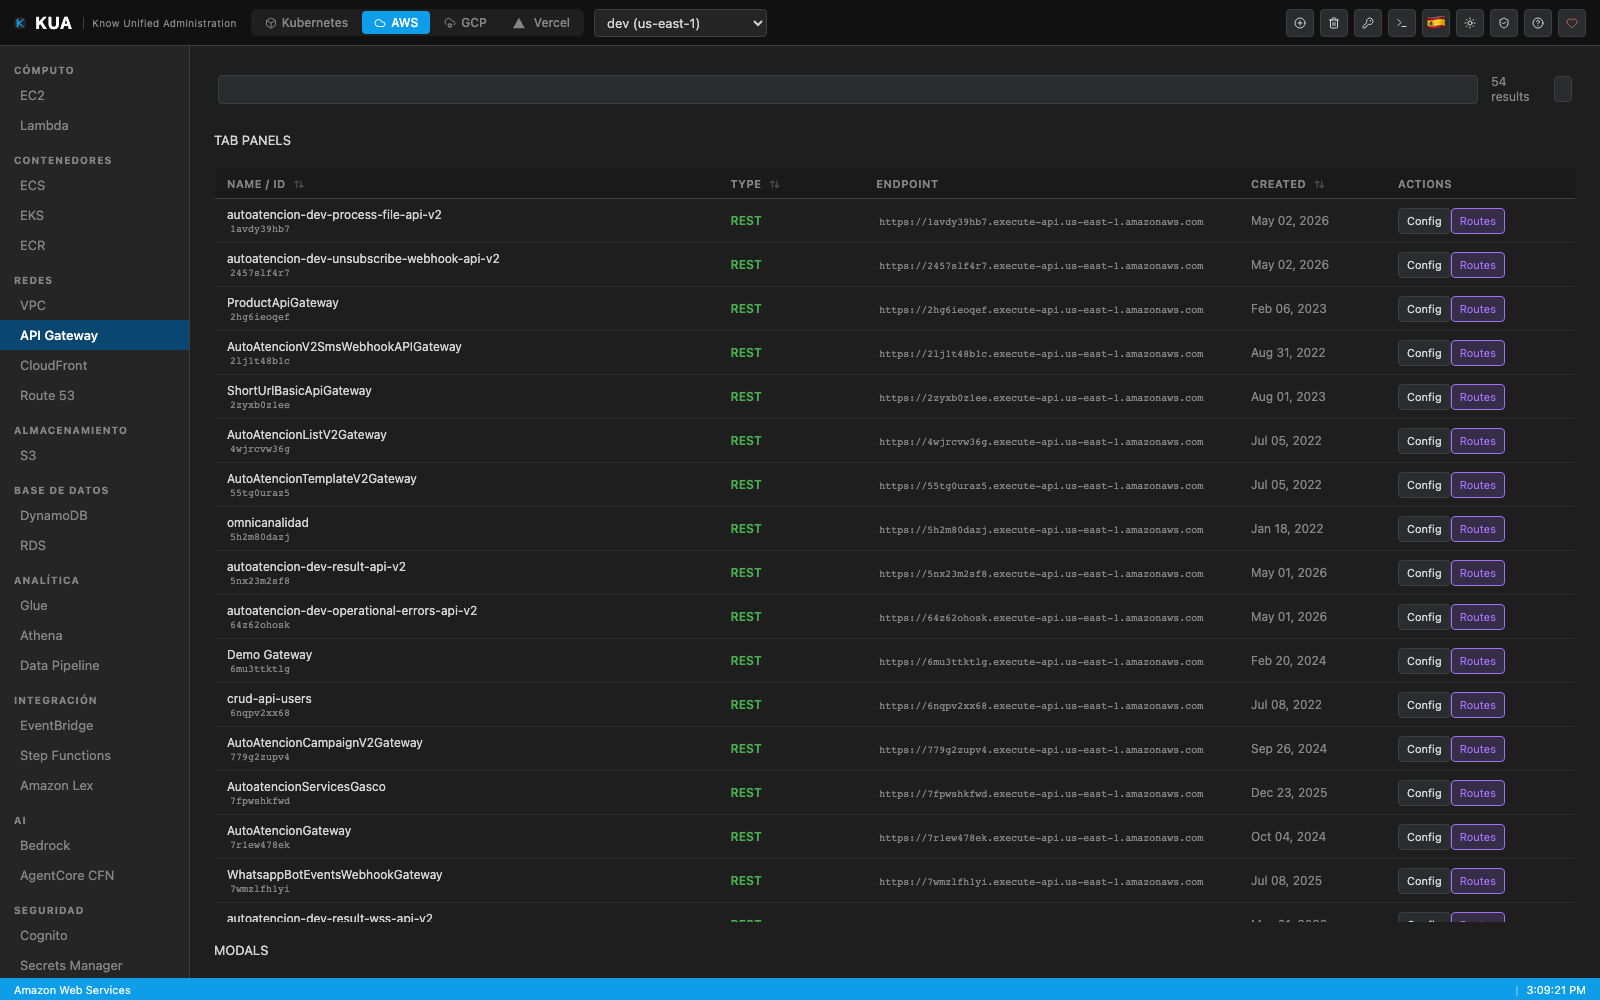Click the autoatencion-dev-result-api-v2 endpoint URL
Viewport: 1600px width, 1000px height.
[x=1041, y=574]
